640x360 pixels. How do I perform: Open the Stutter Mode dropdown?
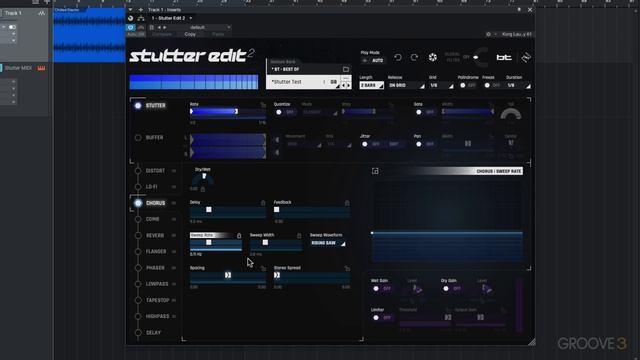coord(320,112)
